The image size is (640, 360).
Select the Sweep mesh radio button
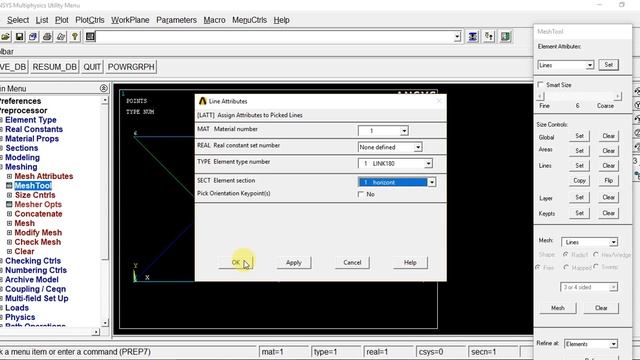pyautogui.click(x=596, y=267)
